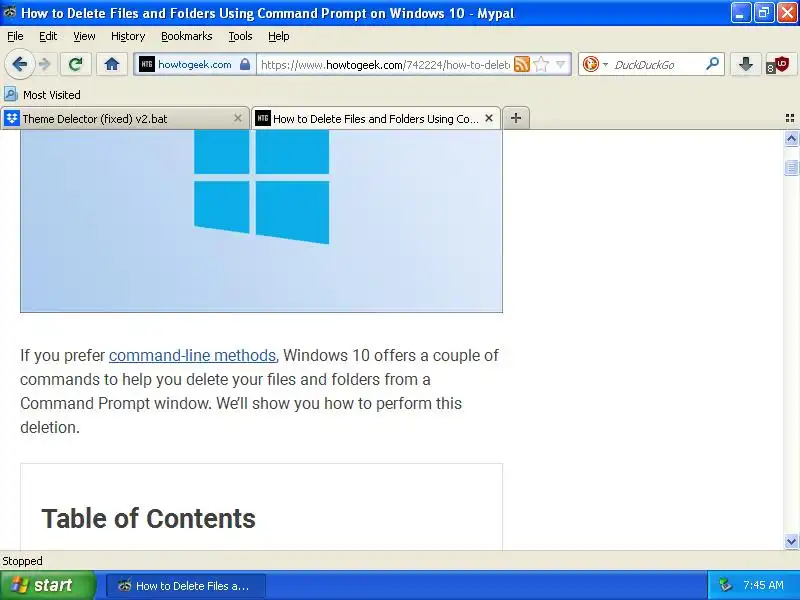Click the Table of Contents heading

148,518
